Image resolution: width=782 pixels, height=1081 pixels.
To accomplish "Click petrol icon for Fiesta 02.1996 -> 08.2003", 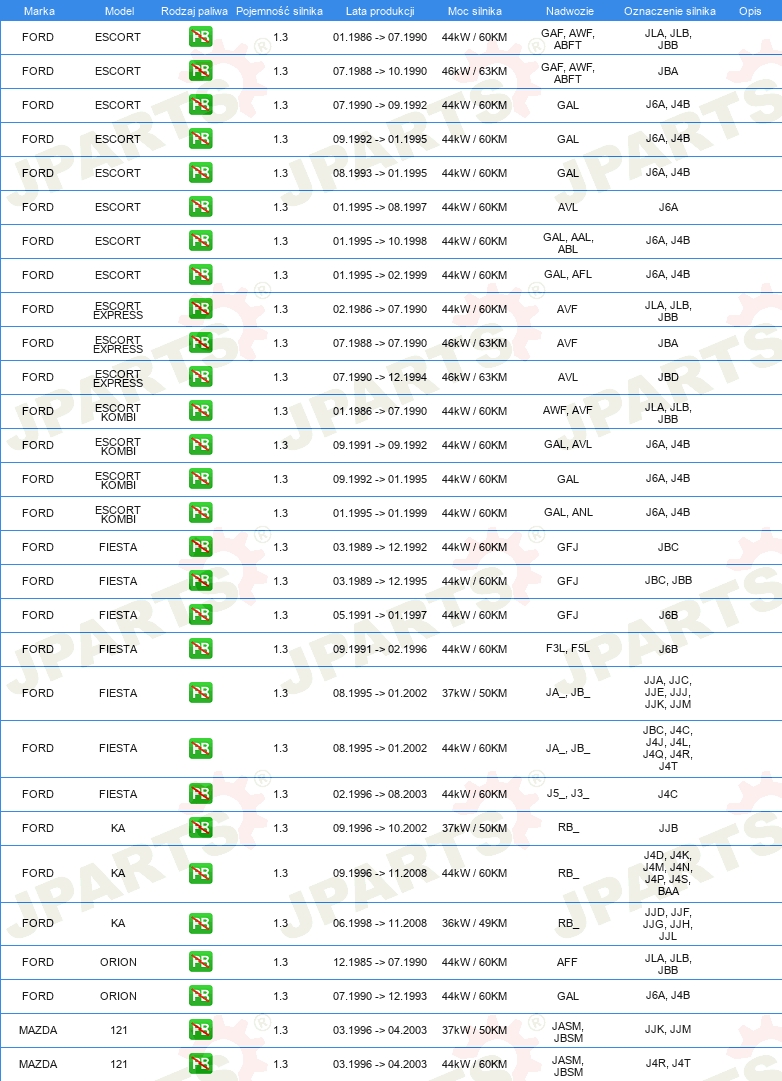I will coord(201,794).
